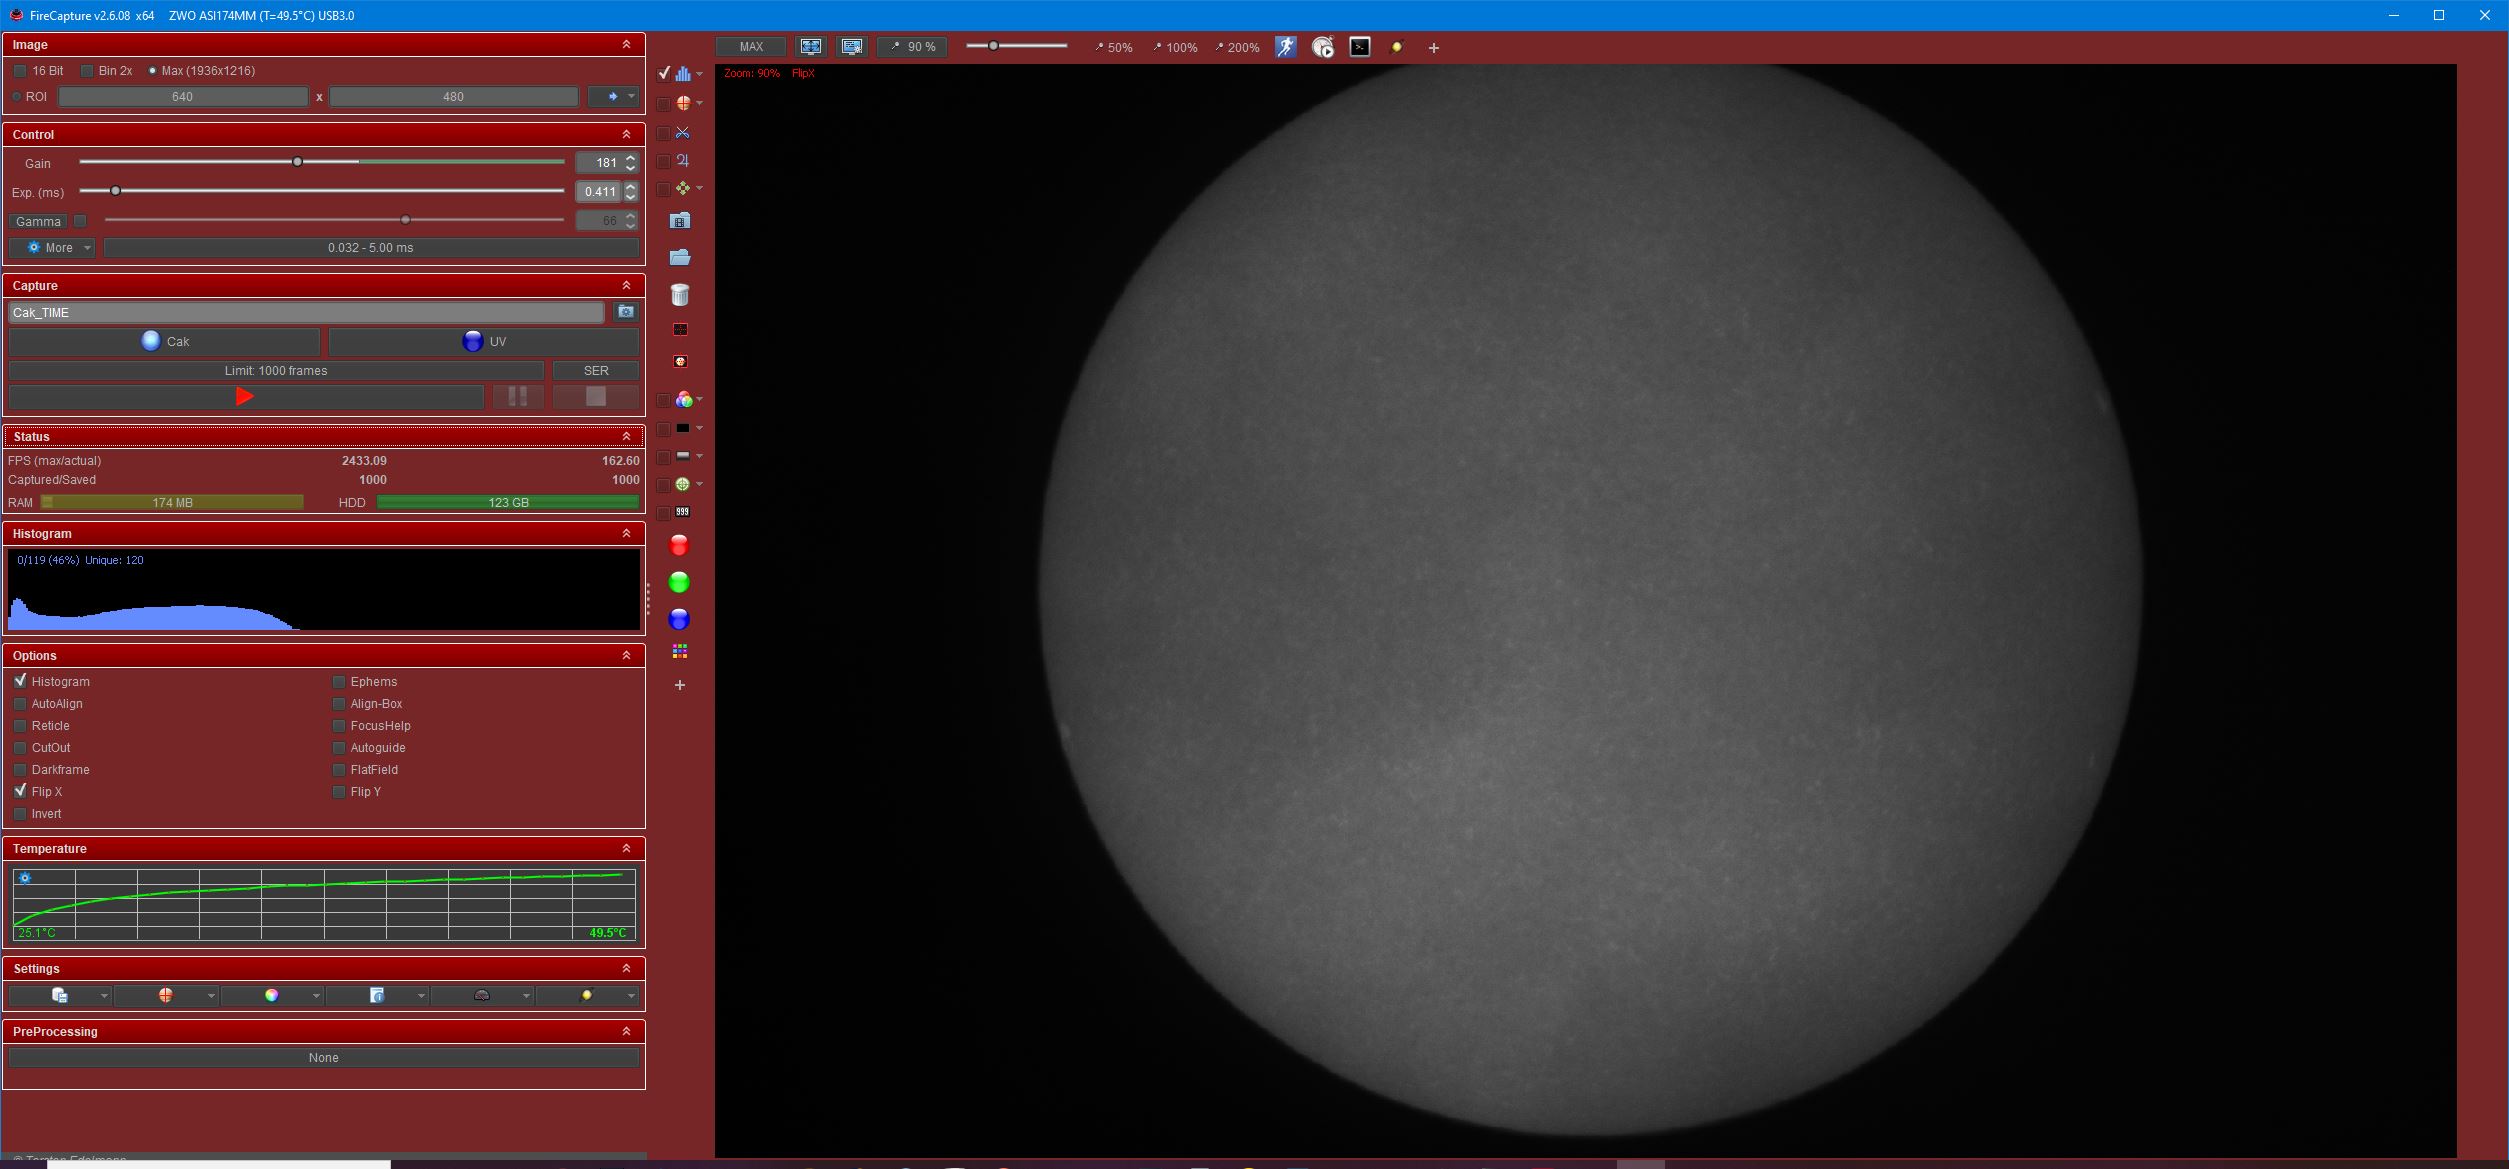Click the black rectangle icon in the sidebar
The height and width of the screenshot is (1169, 2509).
[x=683, y=428]
